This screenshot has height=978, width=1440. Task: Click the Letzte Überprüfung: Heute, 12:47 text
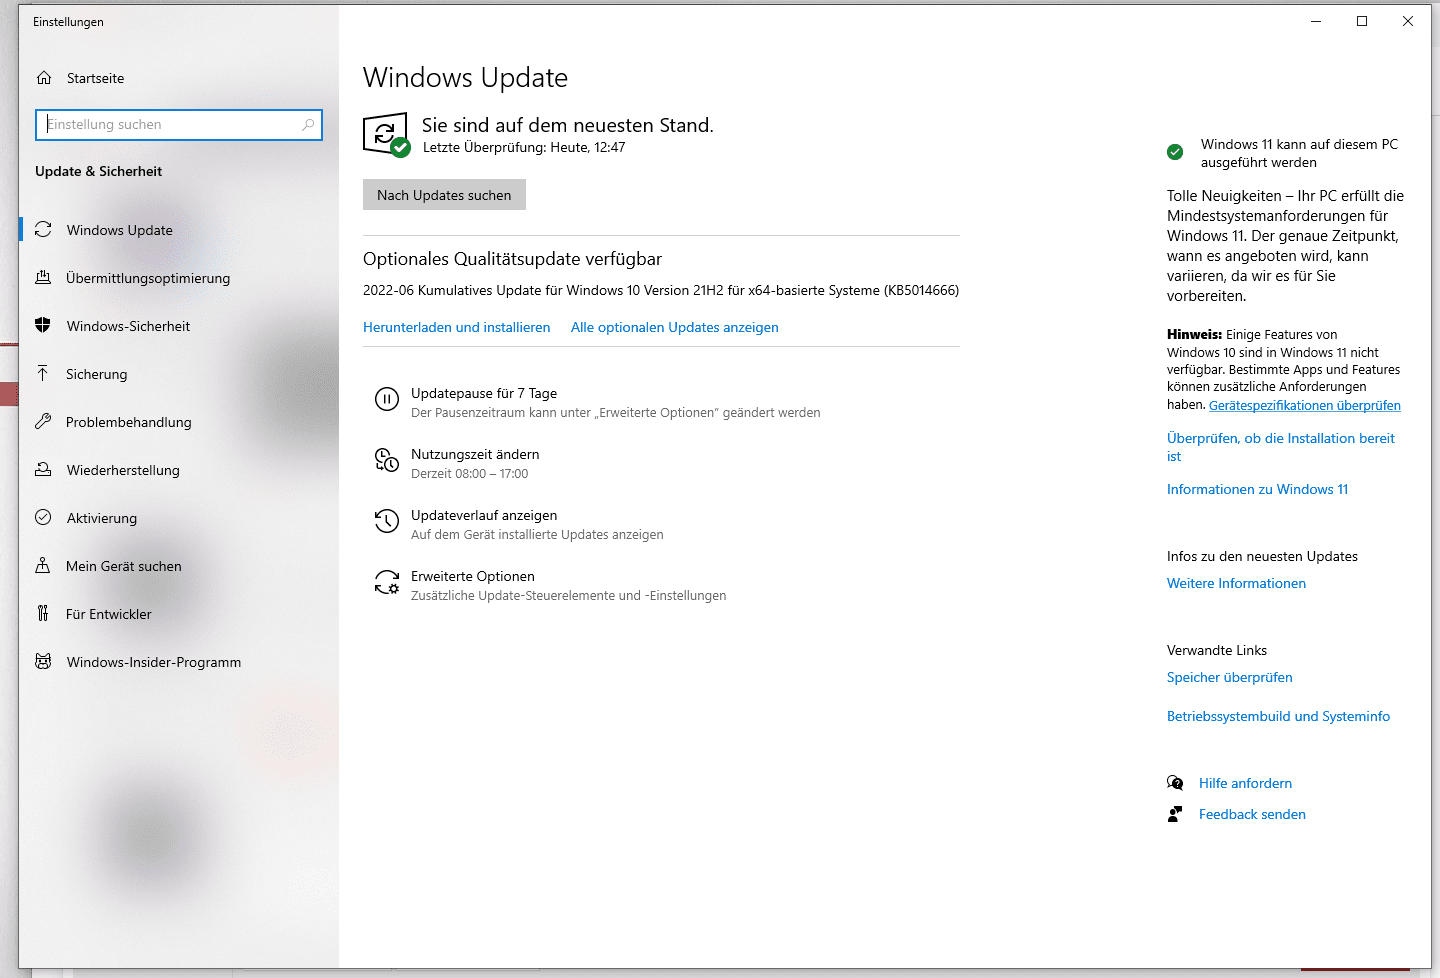click(x=524, y=147)
